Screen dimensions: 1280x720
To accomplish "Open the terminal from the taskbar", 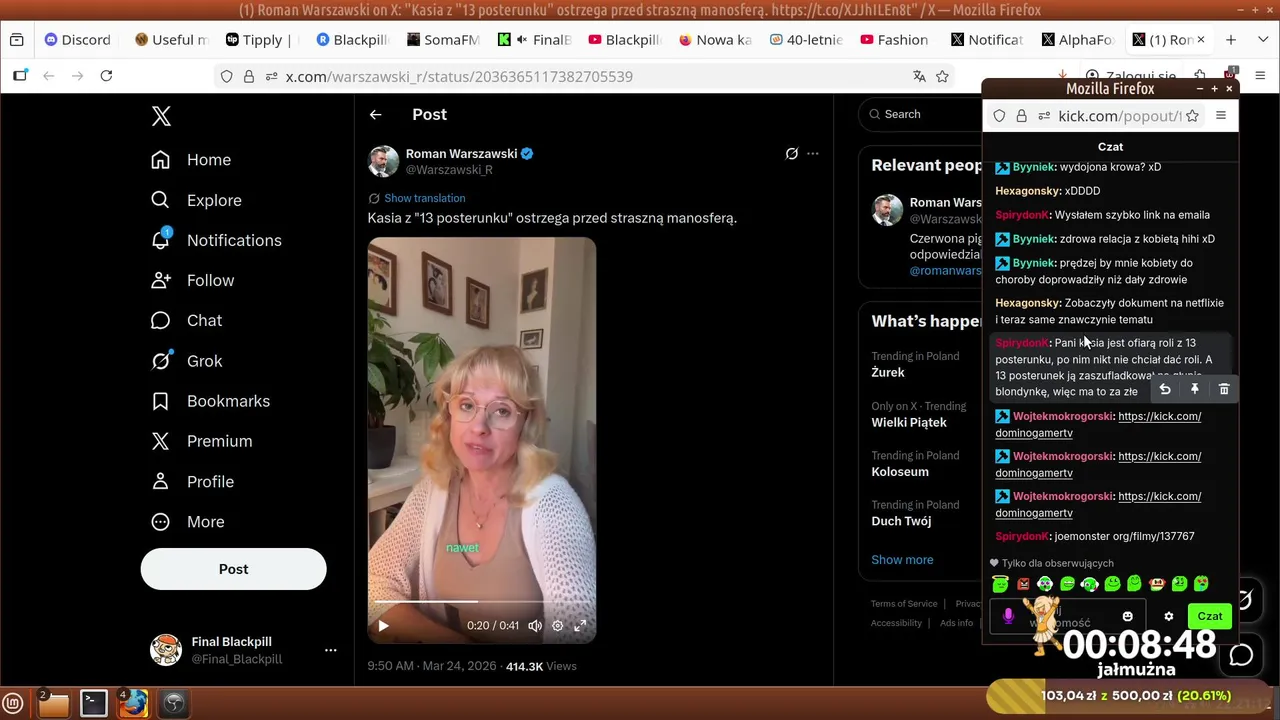I will click(x=94, y=704).
